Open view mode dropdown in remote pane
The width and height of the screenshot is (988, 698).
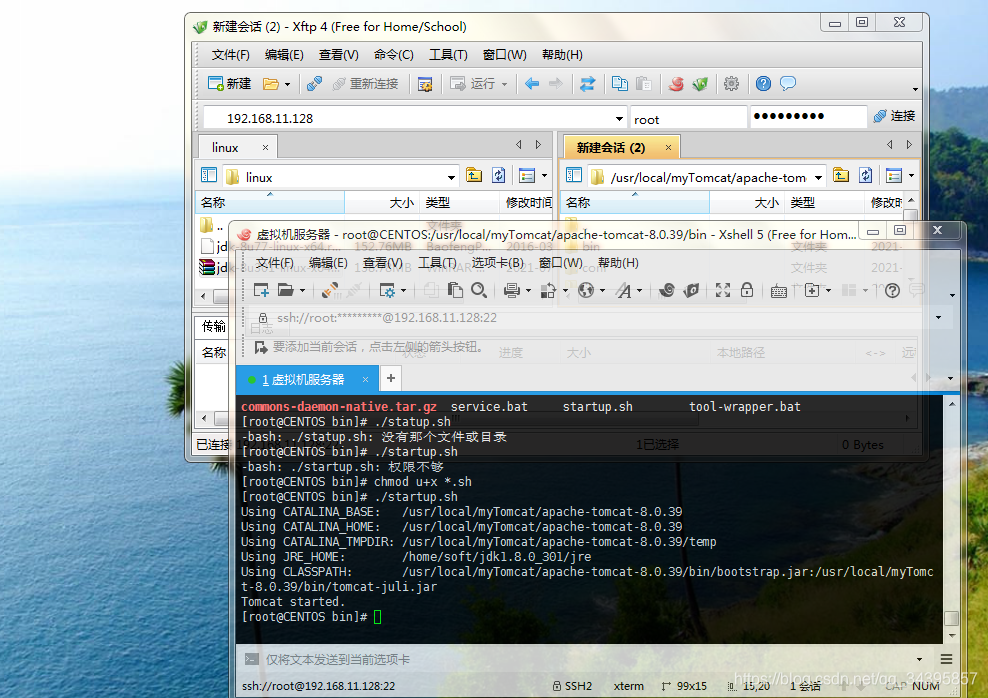(x=911, y=176)
